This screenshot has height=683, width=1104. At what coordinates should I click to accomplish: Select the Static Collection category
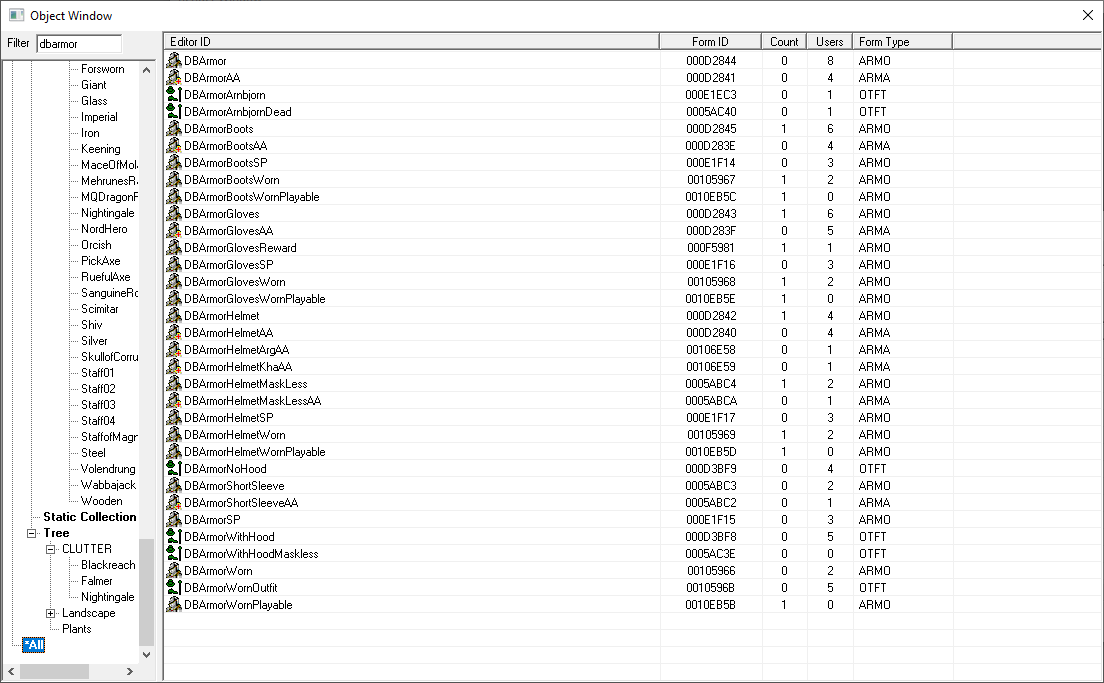click(x=90, y=517)
